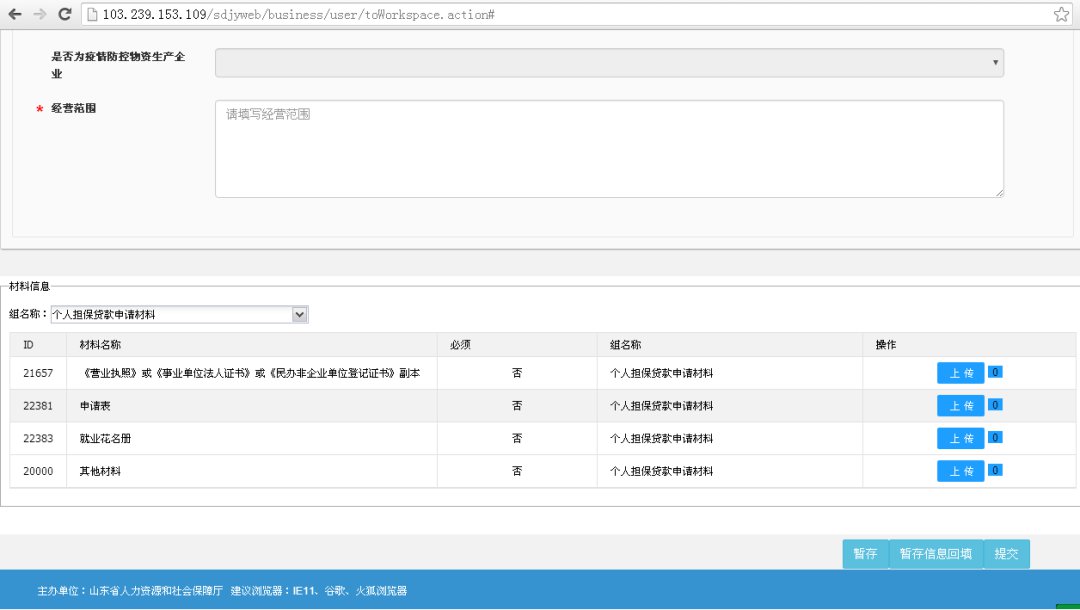This screenshot has height=610, width=1080.
Task: Submit the form with 提交 button
Action: click(x=1006, y=554)
